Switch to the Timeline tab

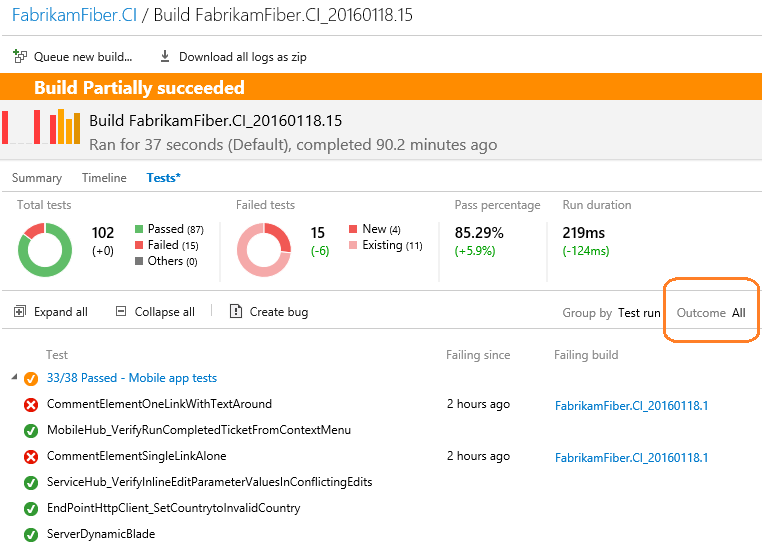tap(104, 178)
